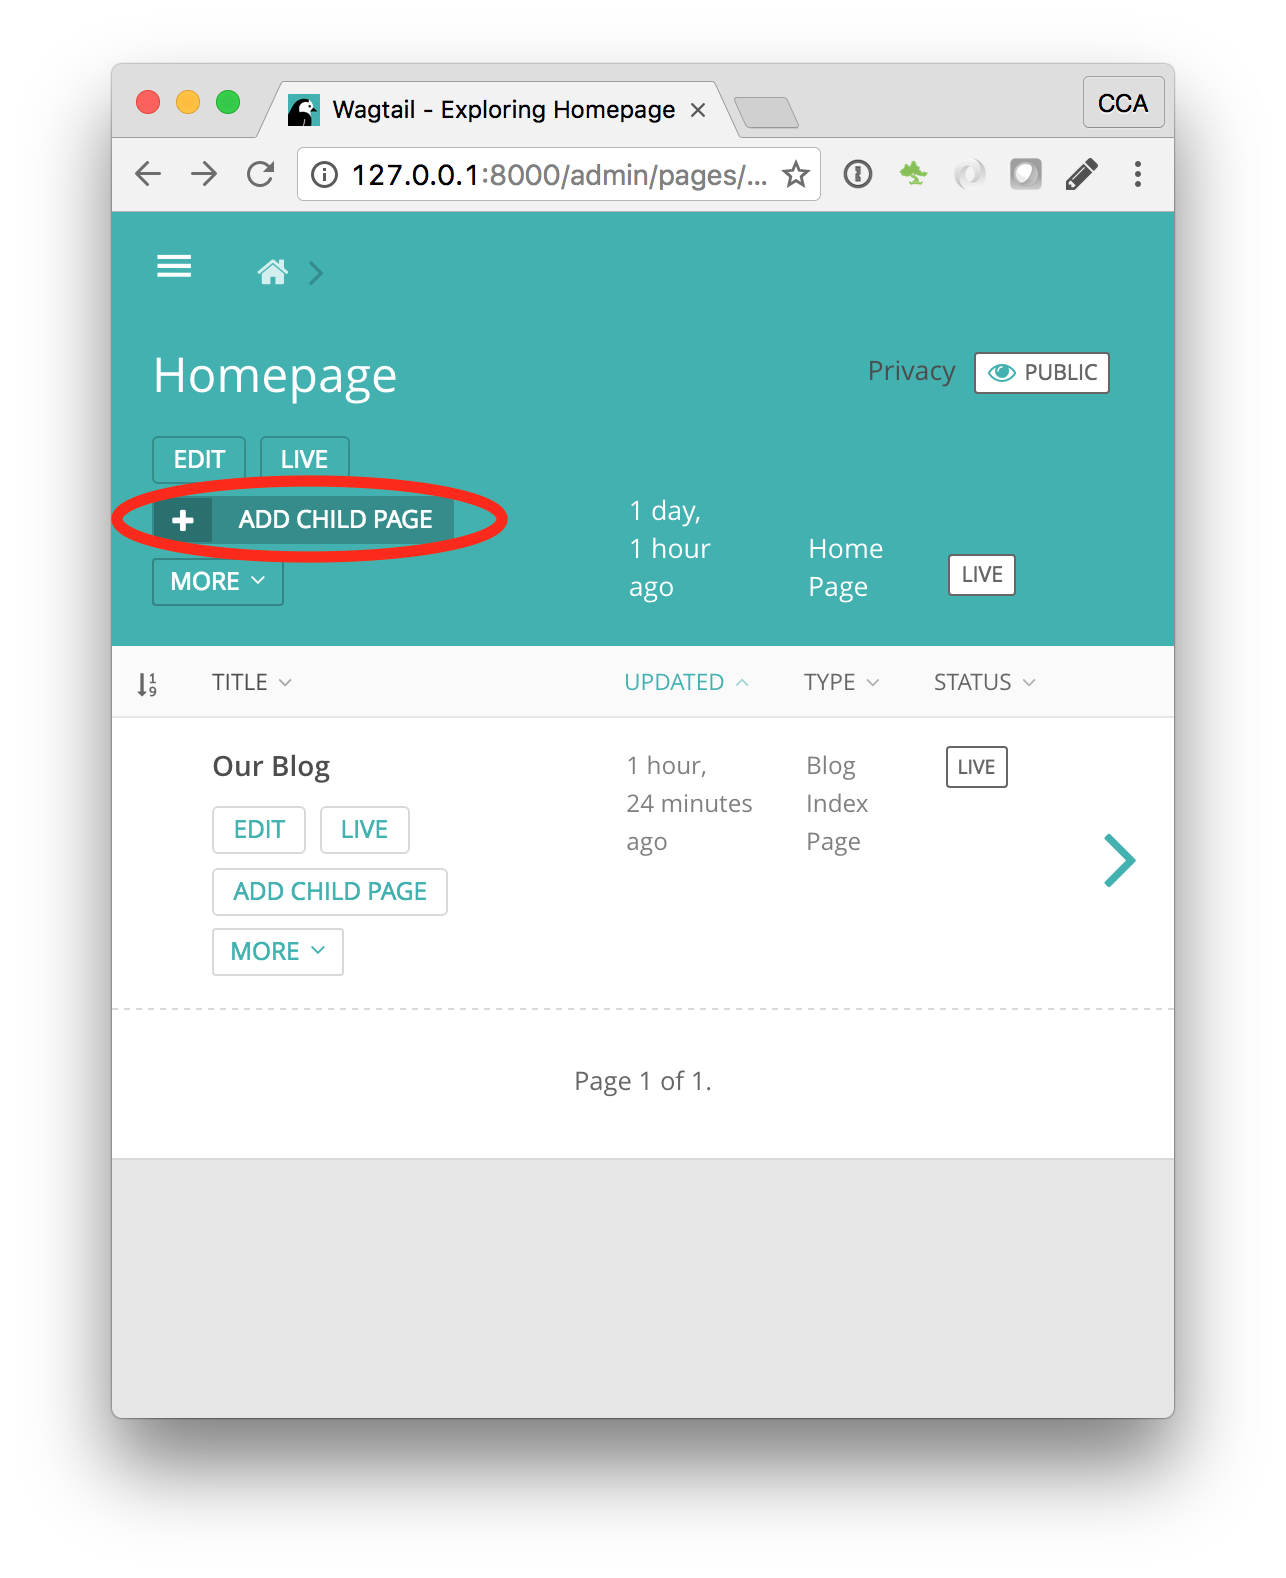Click the browser address bar
This screenshot has width=1286, height=1578.
[x=558, y=175]
